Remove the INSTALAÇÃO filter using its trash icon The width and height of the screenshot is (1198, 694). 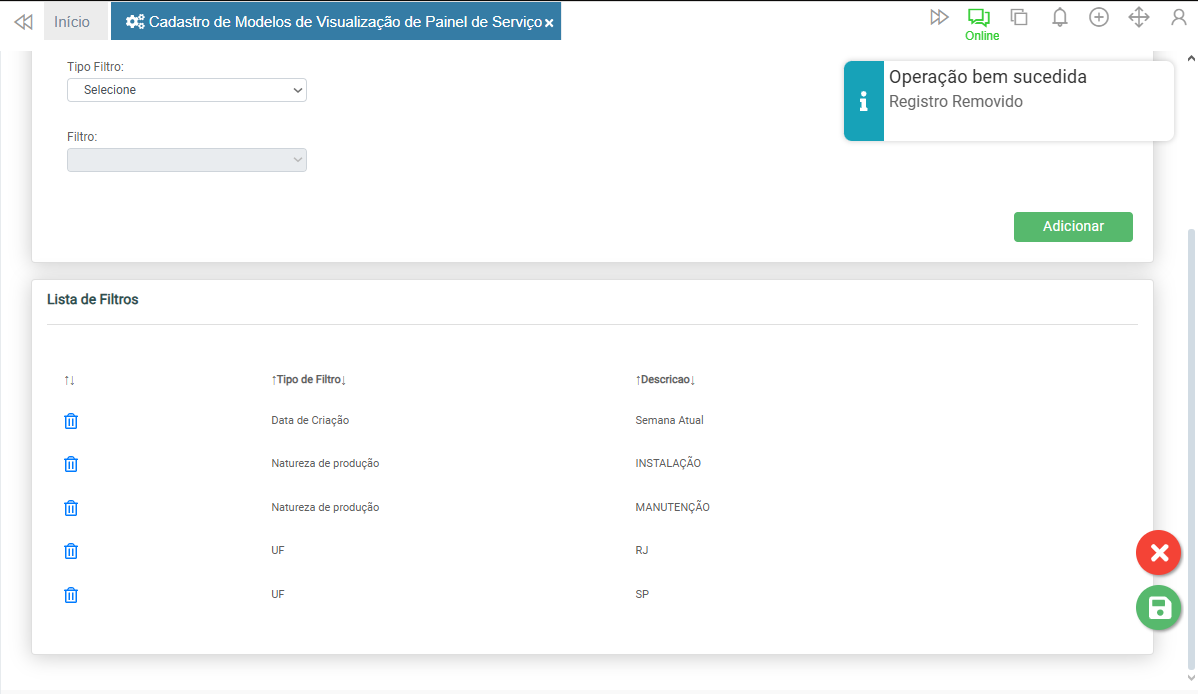(71, 464)
